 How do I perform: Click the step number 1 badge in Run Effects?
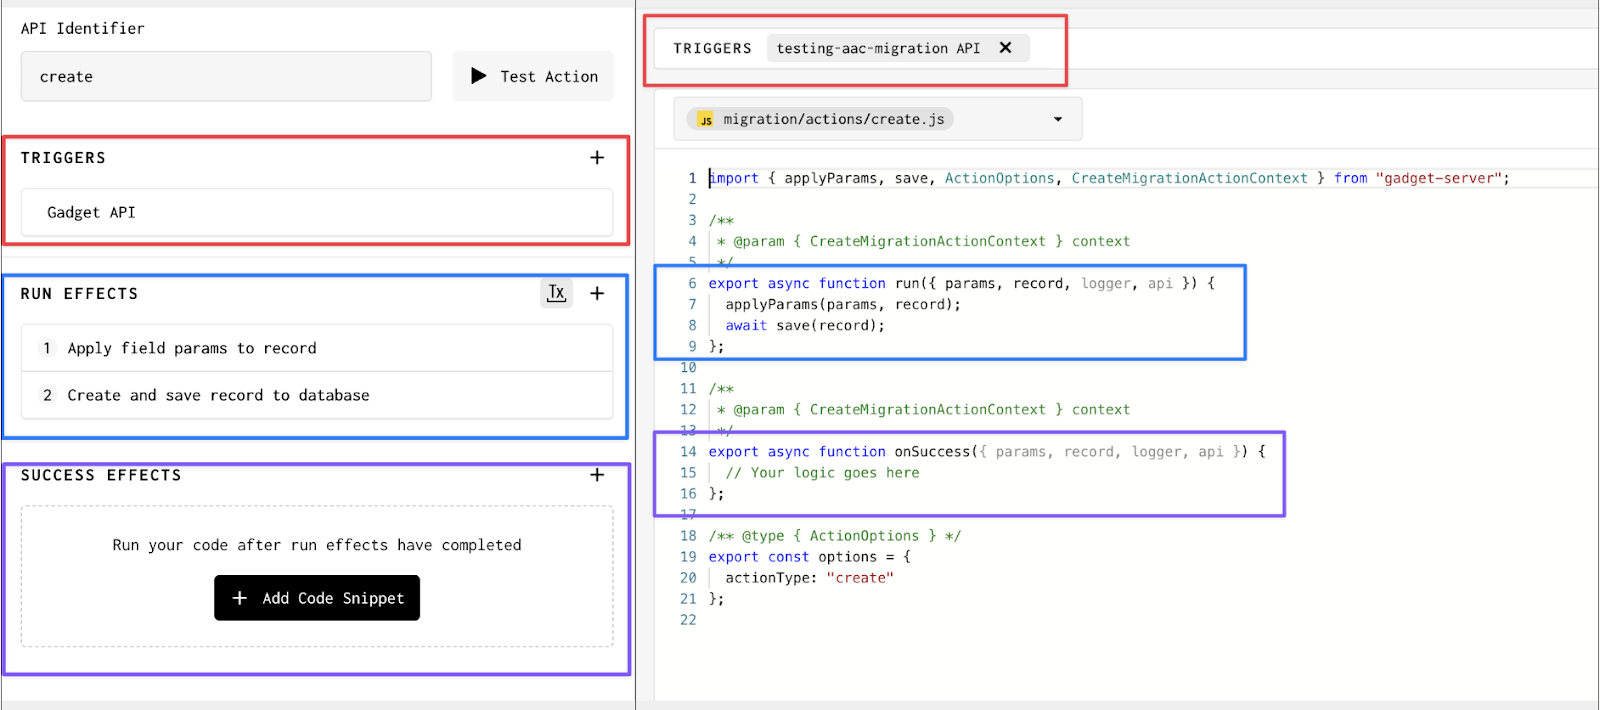click(47, 348)
